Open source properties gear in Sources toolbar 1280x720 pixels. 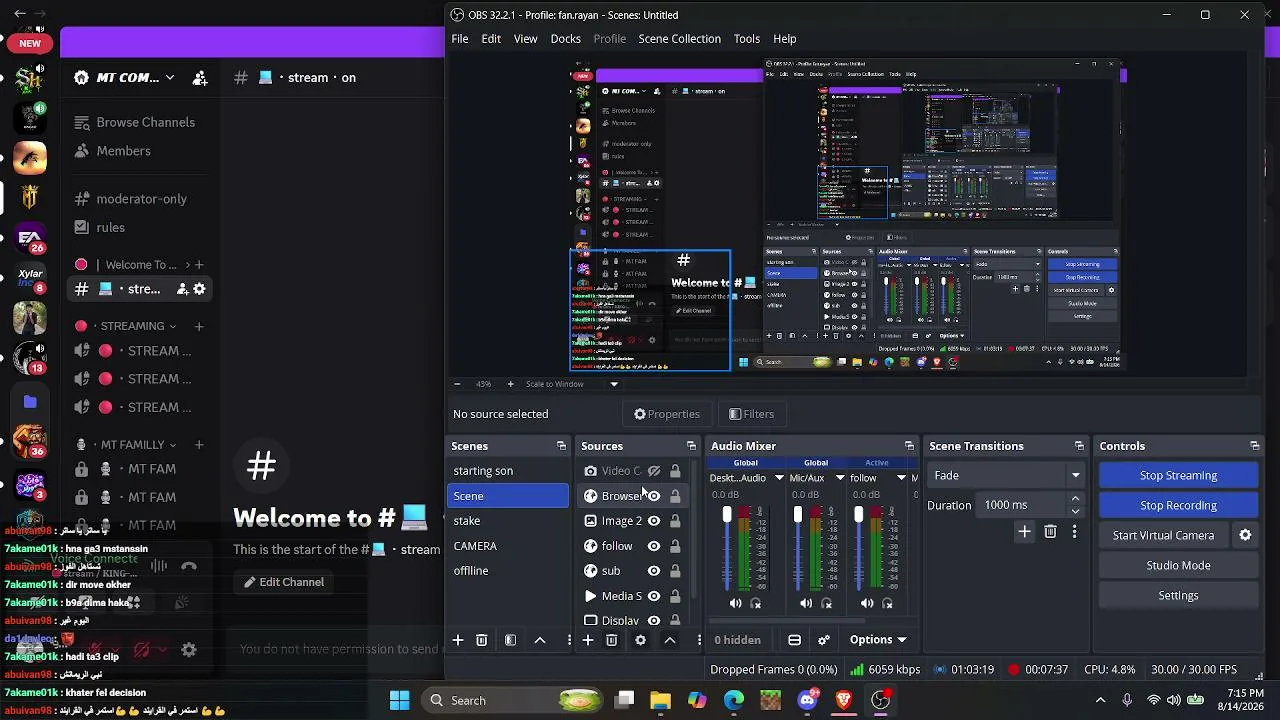click(x=641, y=640)
